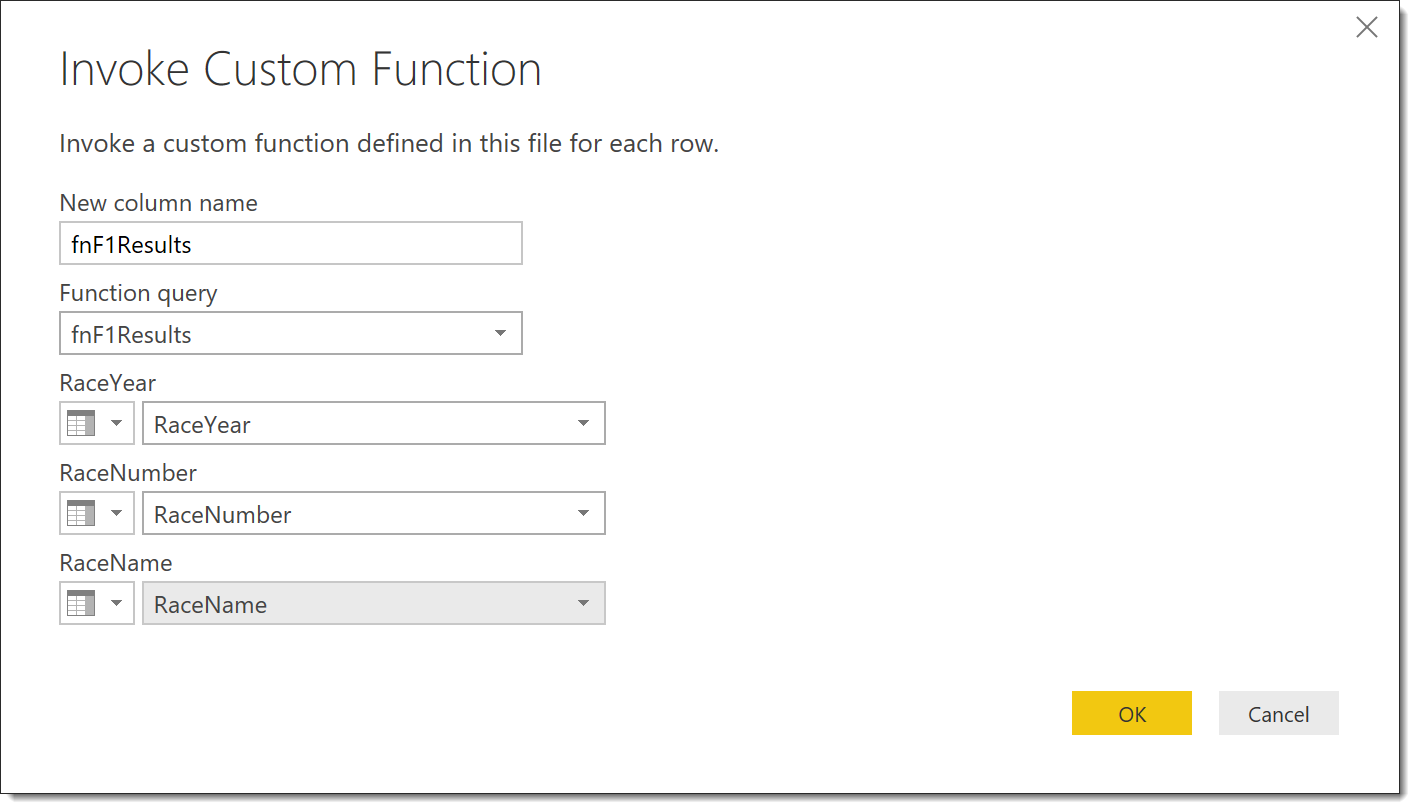Click the New column name label
The width and height of the screenshot is (1415, 809).
(x=158, y=203)
